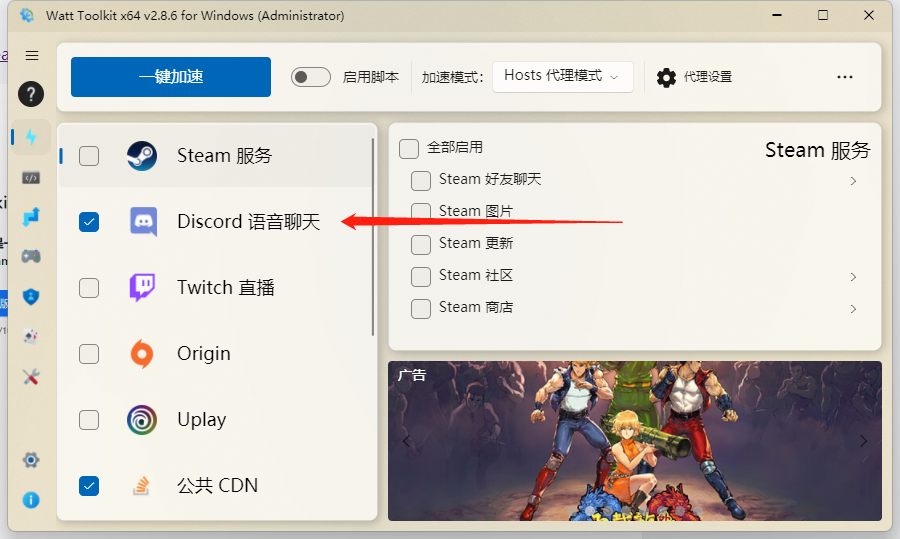Open the shield authenticator sidebar icon
900x539 pixels.
(31, 297)
